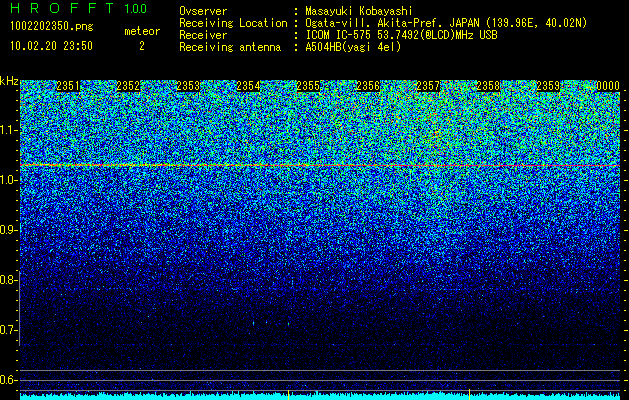Click the antenna A504HB(yagi 4el) text
This screenshot has height=400, width=629.
click(353, 47)
